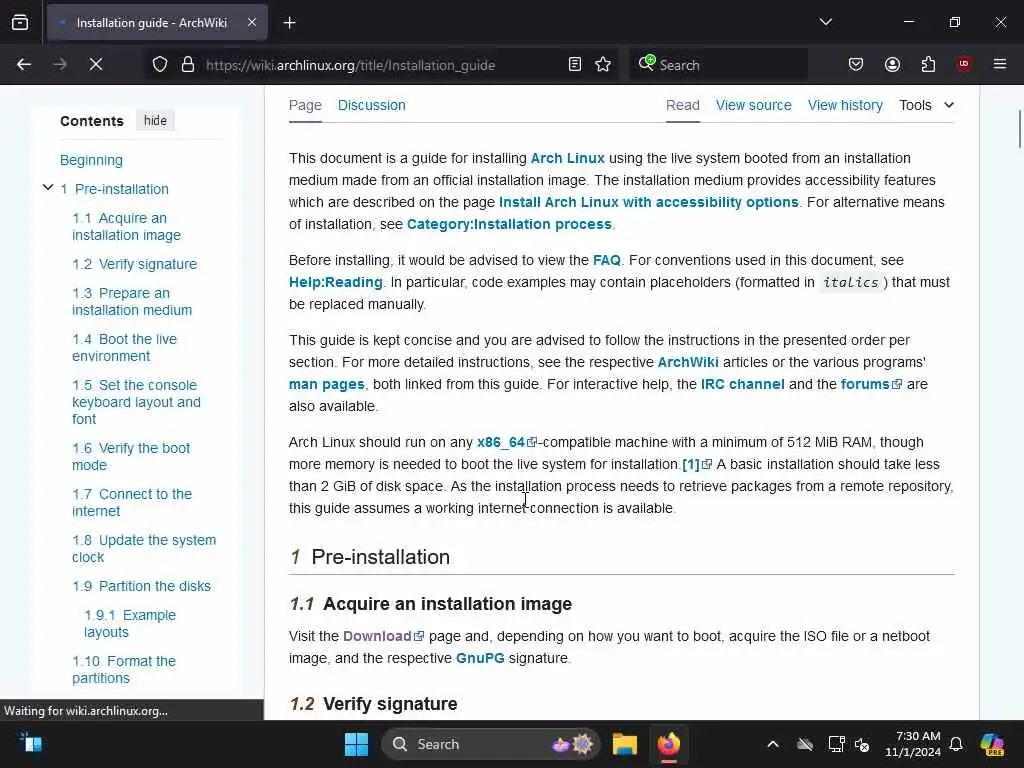Viewport: 1024px width, 768px height.
Task: Go to 1.9 Partition the disks
Action: tap(142, 586)
